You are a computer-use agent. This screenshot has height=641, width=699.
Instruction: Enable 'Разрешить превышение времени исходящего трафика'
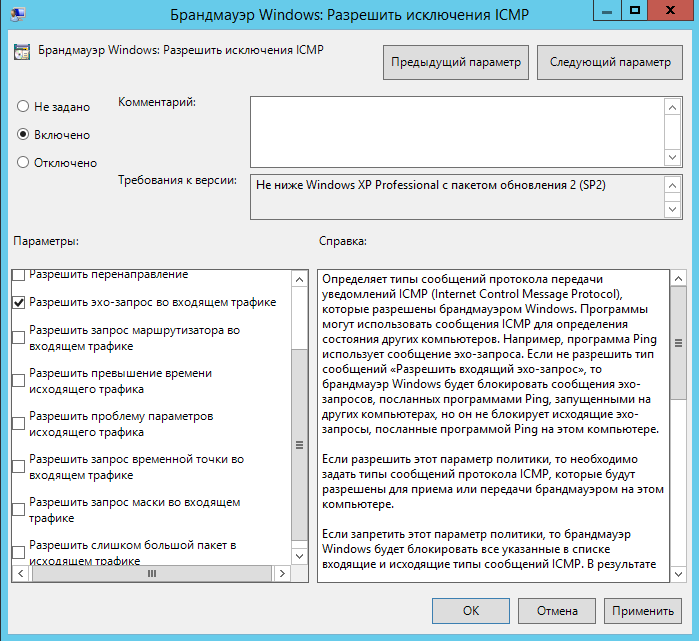(18, 380)
